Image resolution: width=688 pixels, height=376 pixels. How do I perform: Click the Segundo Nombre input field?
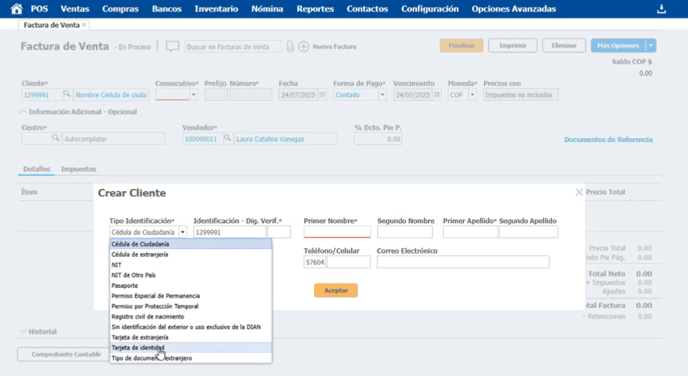click(405, 232)
